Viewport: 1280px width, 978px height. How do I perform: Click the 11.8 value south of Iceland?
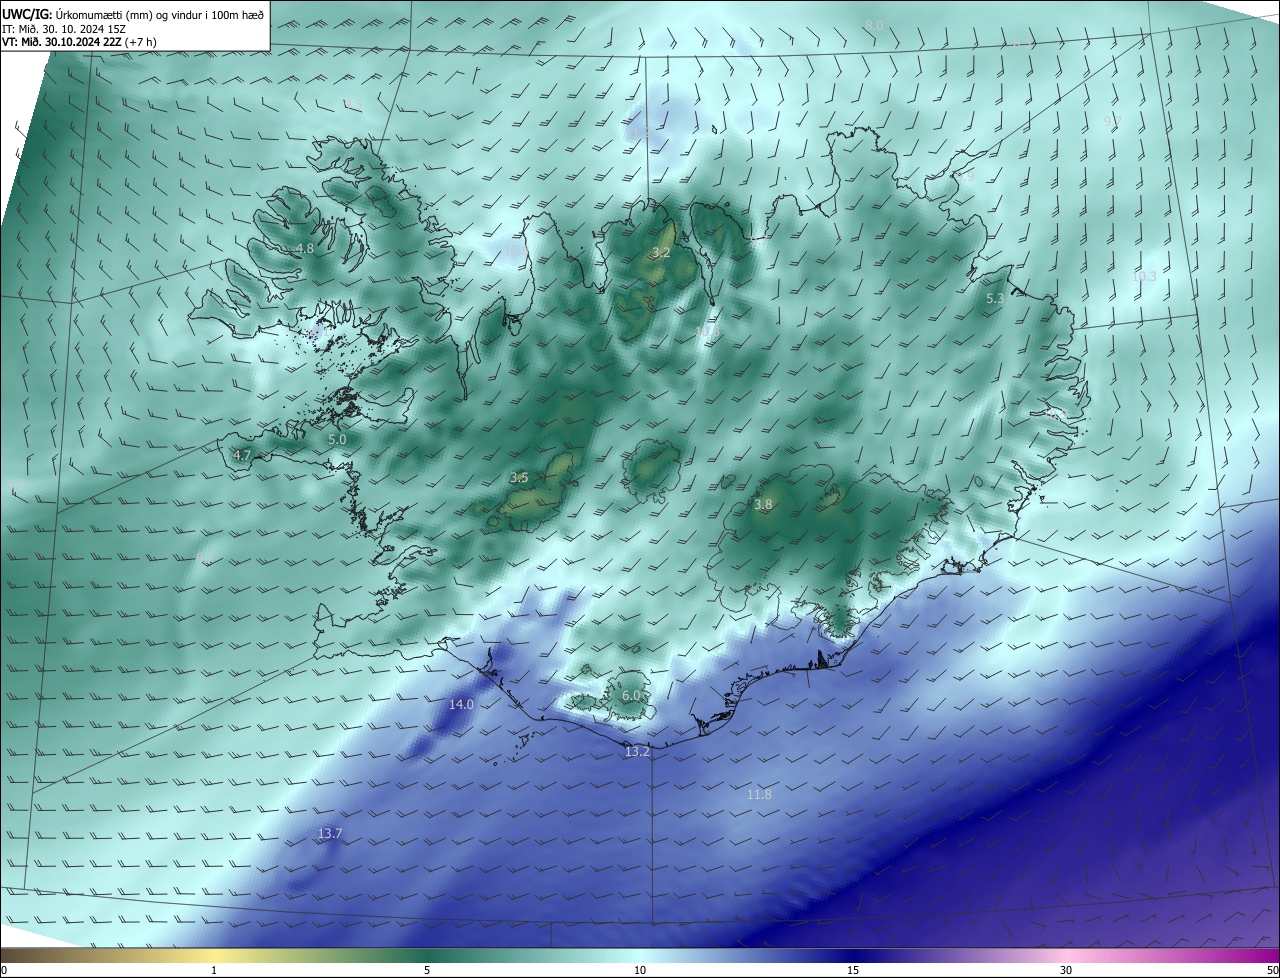tap(759, 794)
